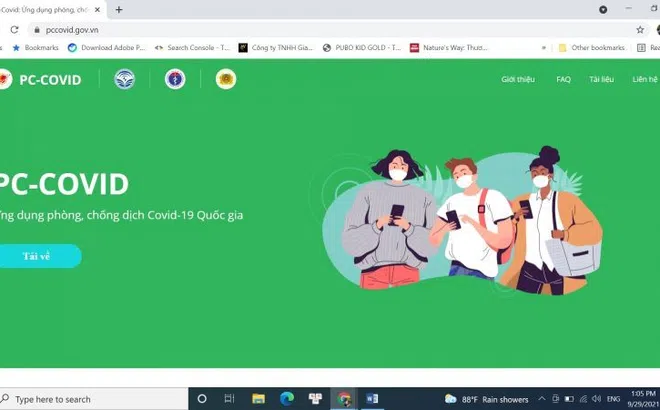The image size is (660, 410).
Task: Click the Ministry of Health emblem in the page header
Action: [x=175, y=79]
